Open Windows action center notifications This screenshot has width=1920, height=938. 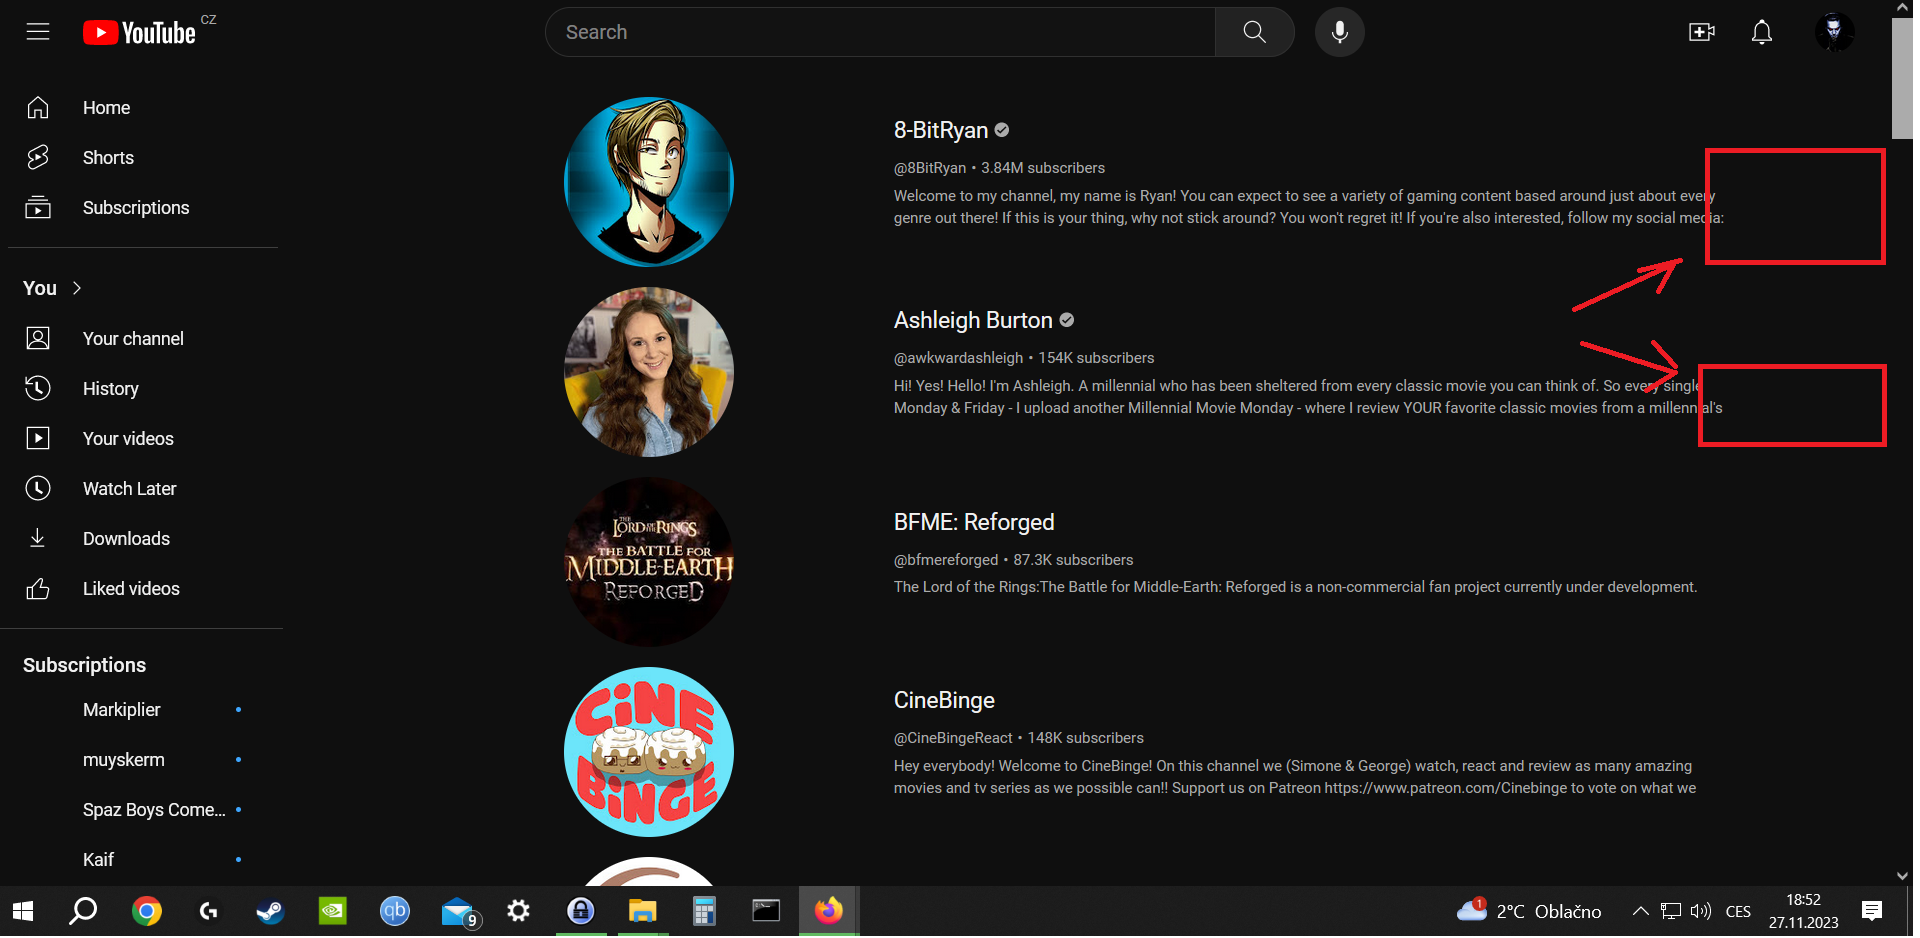(x=1872, y=911)
